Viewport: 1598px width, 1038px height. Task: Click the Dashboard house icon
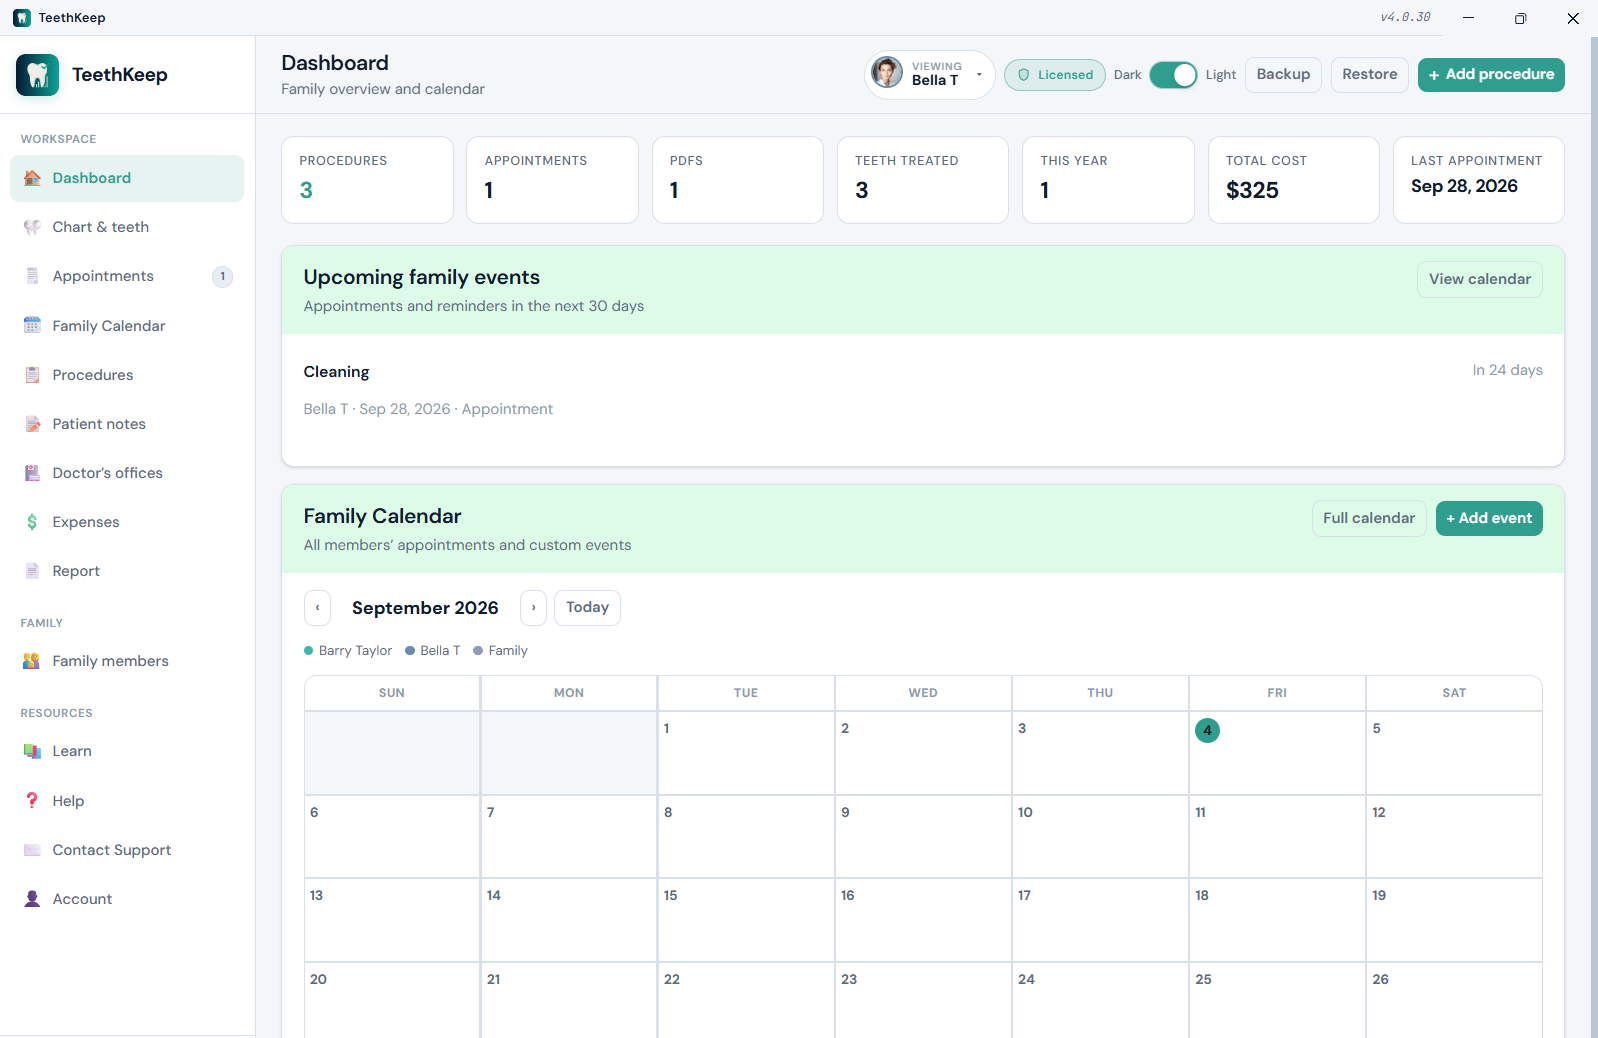click(x=32, y=178)
